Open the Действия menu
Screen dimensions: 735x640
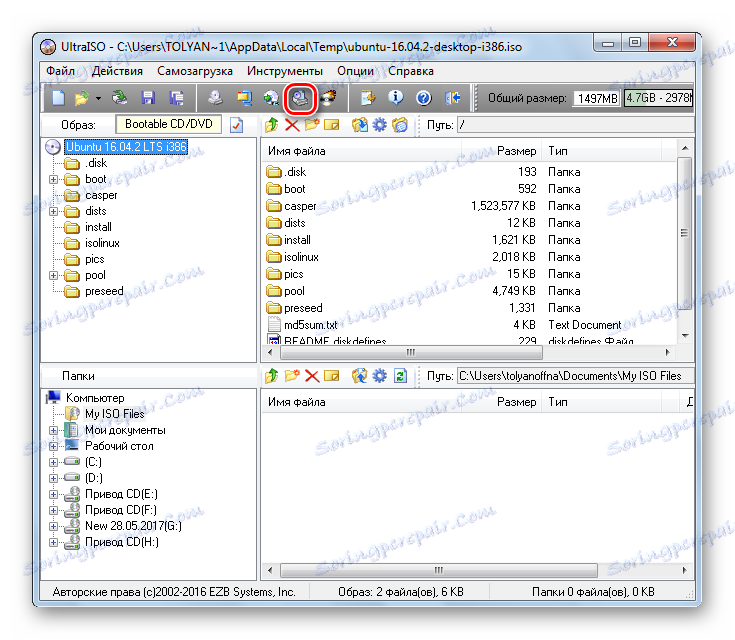pos(117,71)
